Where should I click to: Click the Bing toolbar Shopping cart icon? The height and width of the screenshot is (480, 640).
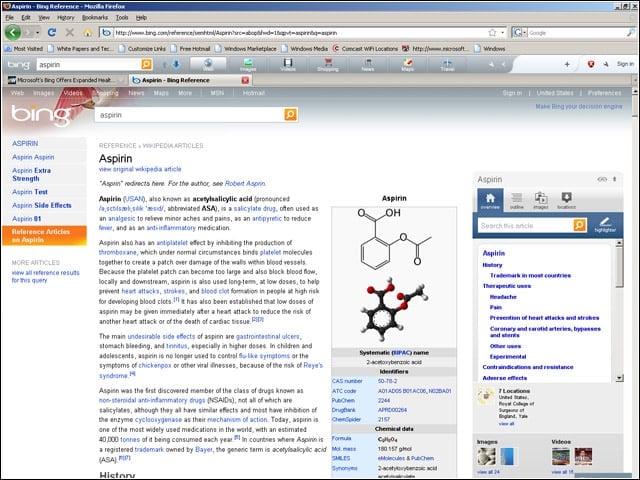pyautogui.click(x=328, y=64)
